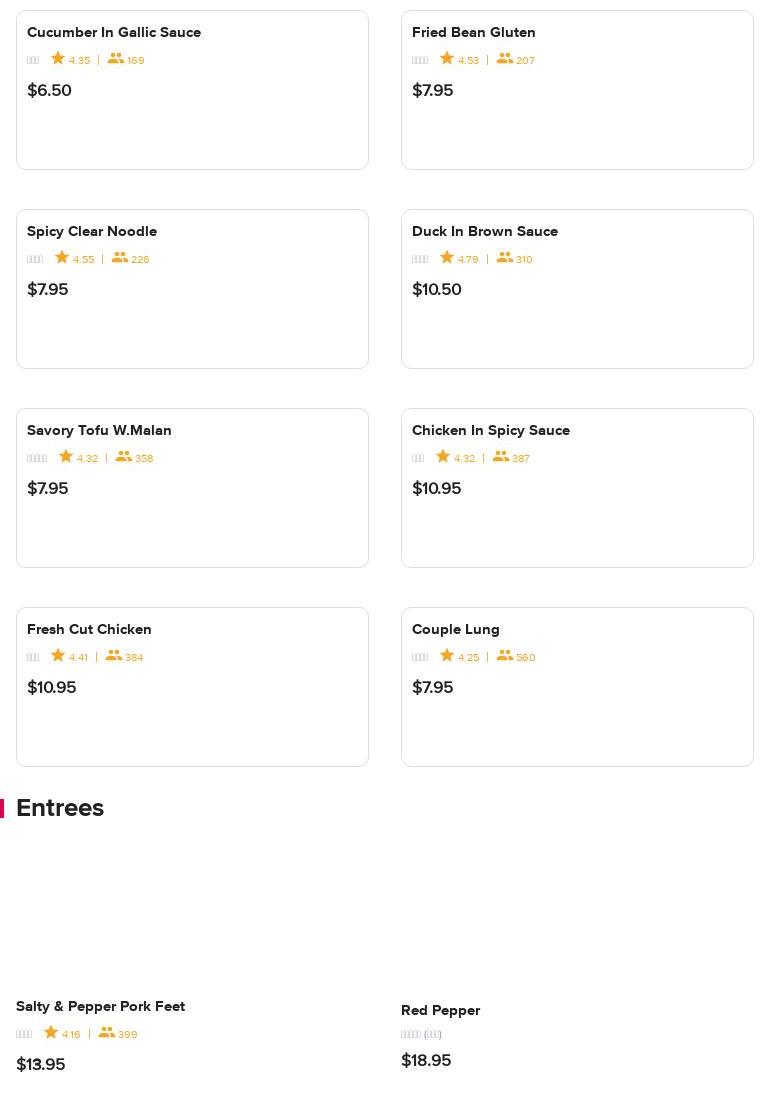Image resolution: width=770 pixels, height=1112 pixels.
Task: Click star icon on Salty & Pepper Pork Feet
Action: point(51,1033)
